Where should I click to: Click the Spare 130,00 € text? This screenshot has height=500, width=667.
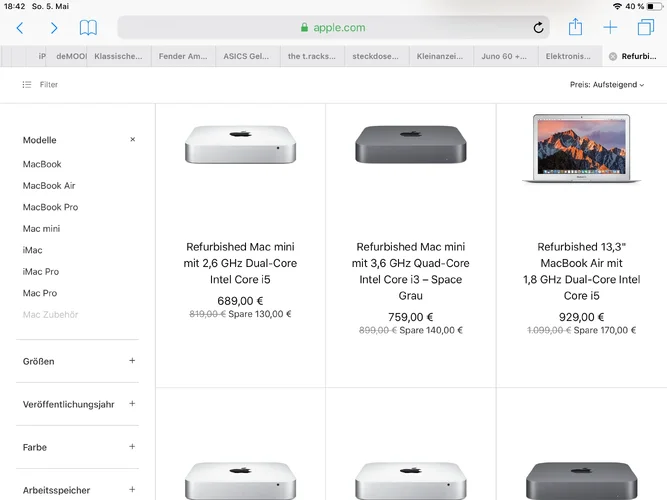click(x=260, y=314)
